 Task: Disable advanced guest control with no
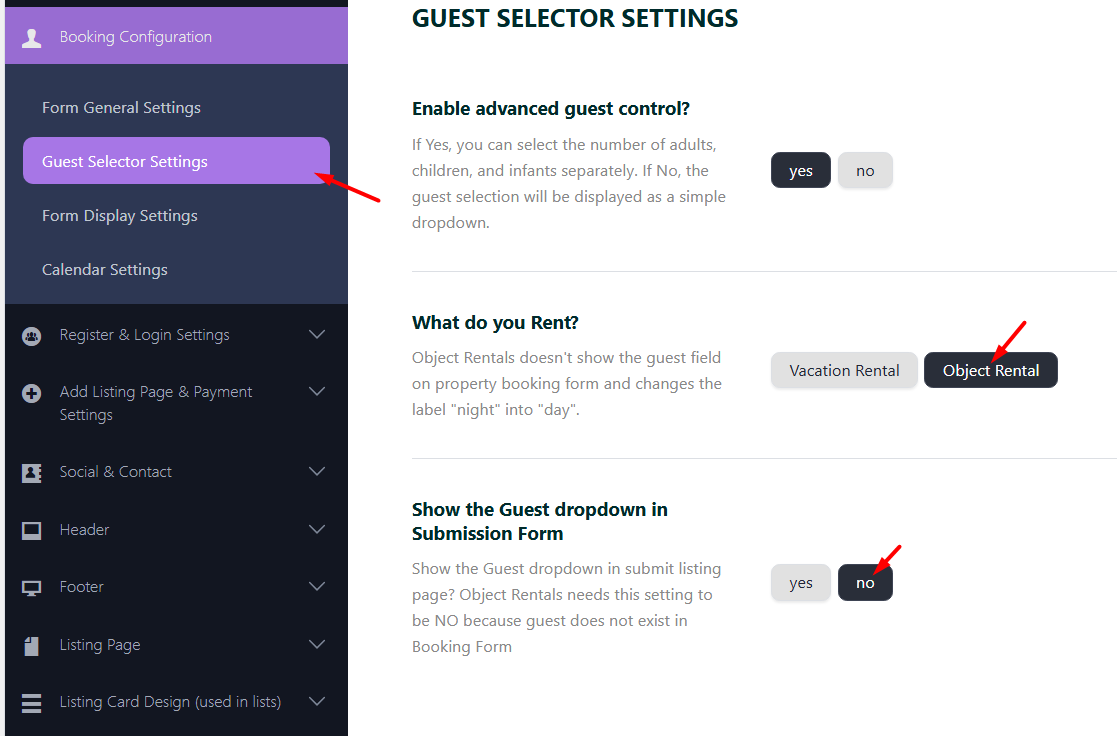click(x=865, y=171)
